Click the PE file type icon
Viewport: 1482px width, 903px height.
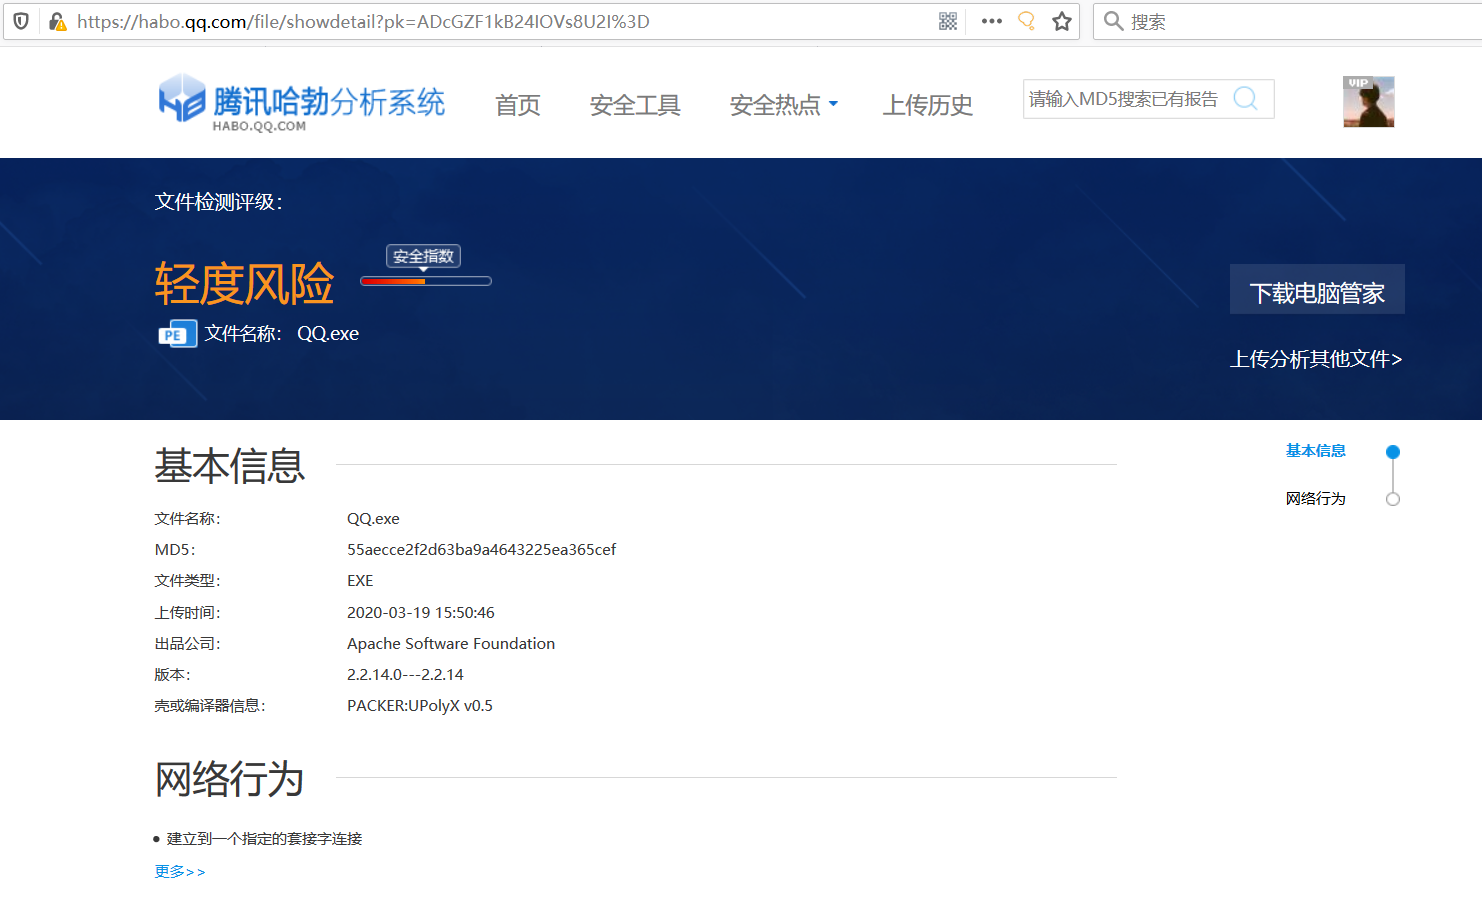(176, 332)
